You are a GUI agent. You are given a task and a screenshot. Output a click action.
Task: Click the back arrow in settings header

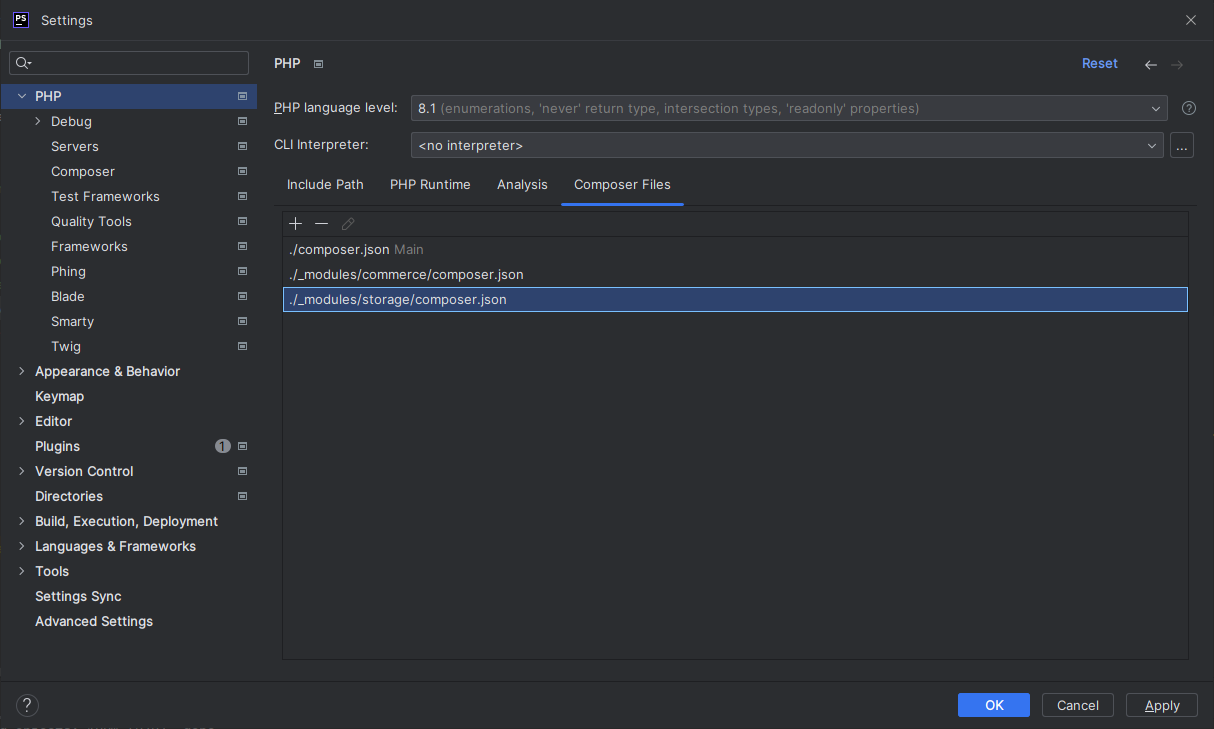[x=1151, y=64]
